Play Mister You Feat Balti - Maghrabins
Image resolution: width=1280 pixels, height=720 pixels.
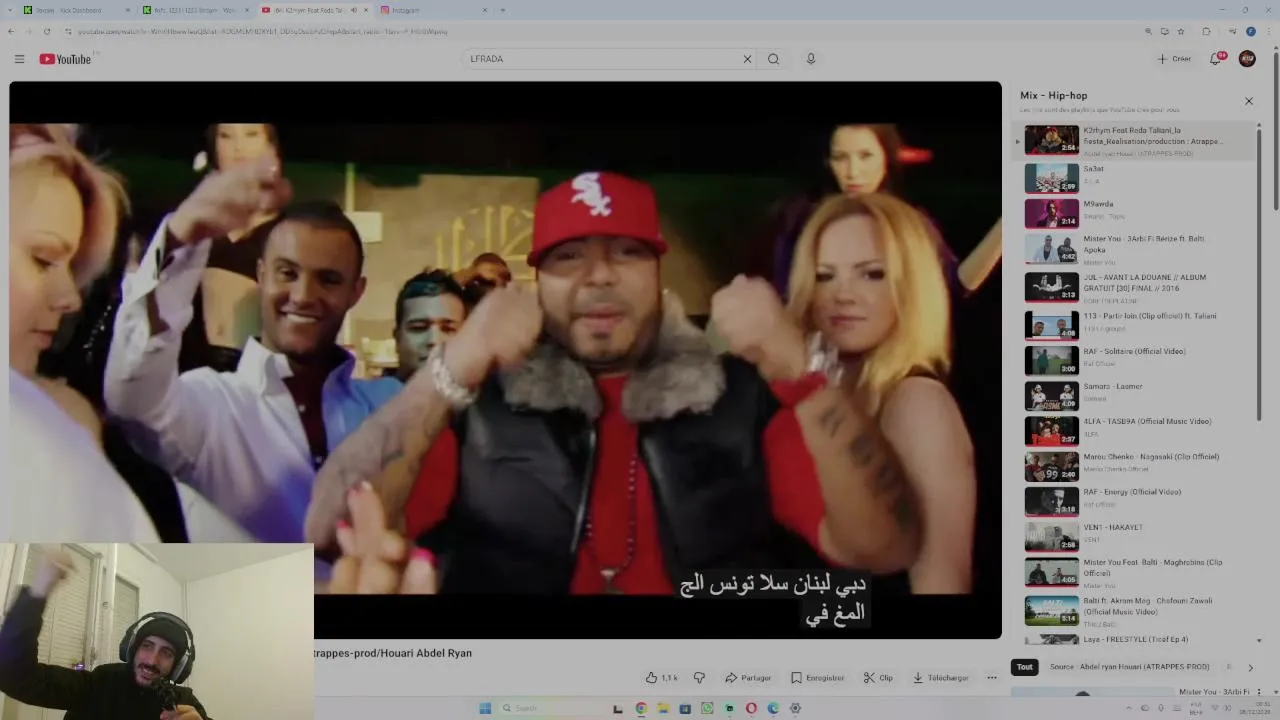pos(1134,572)
